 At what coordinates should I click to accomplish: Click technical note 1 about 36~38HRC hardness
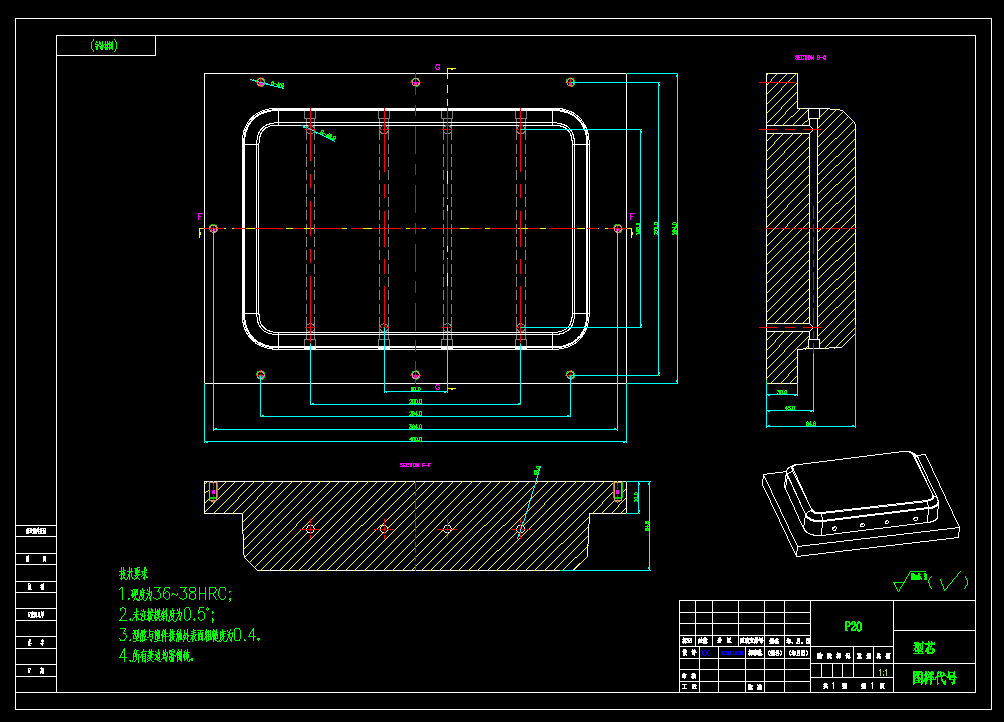coord(175,594)
